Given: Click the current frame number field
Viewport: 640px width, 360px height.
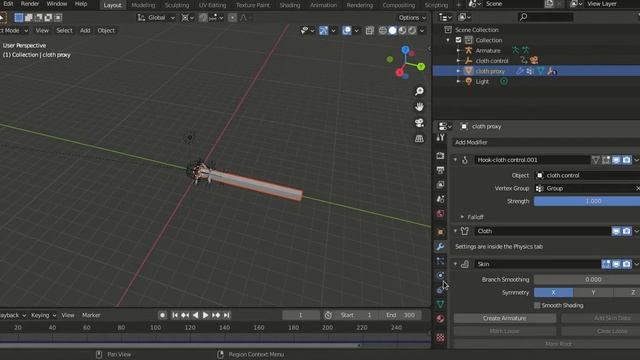Looking at the screenshot, I should pos(300,315).
